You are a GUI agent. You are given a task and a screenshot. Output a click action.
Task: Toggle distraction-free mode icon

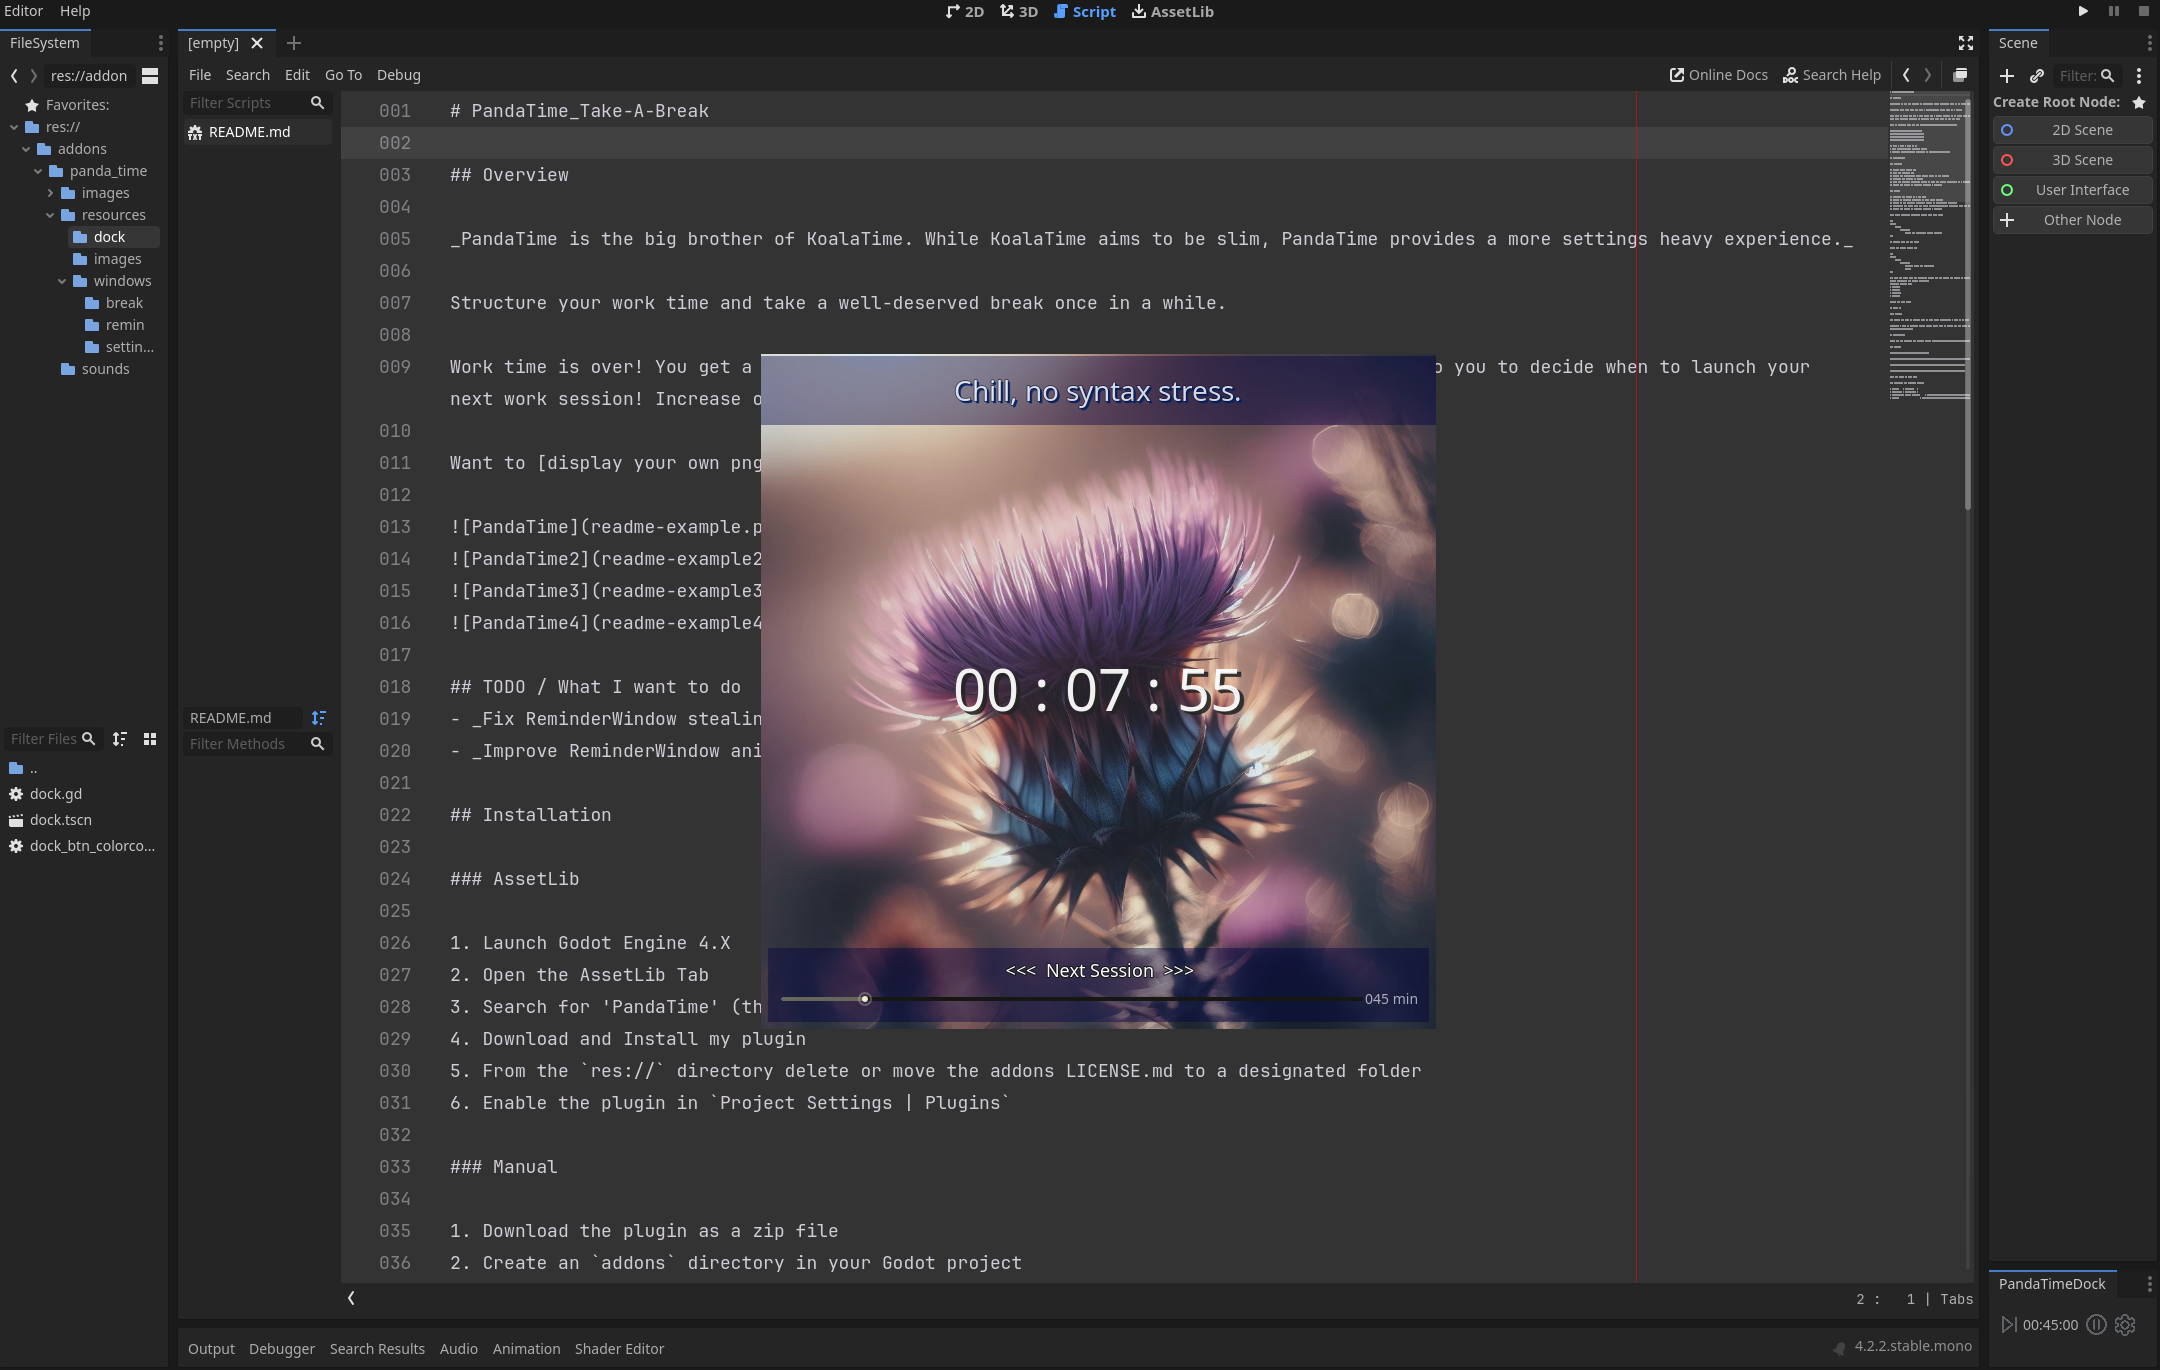[1965, 43]
